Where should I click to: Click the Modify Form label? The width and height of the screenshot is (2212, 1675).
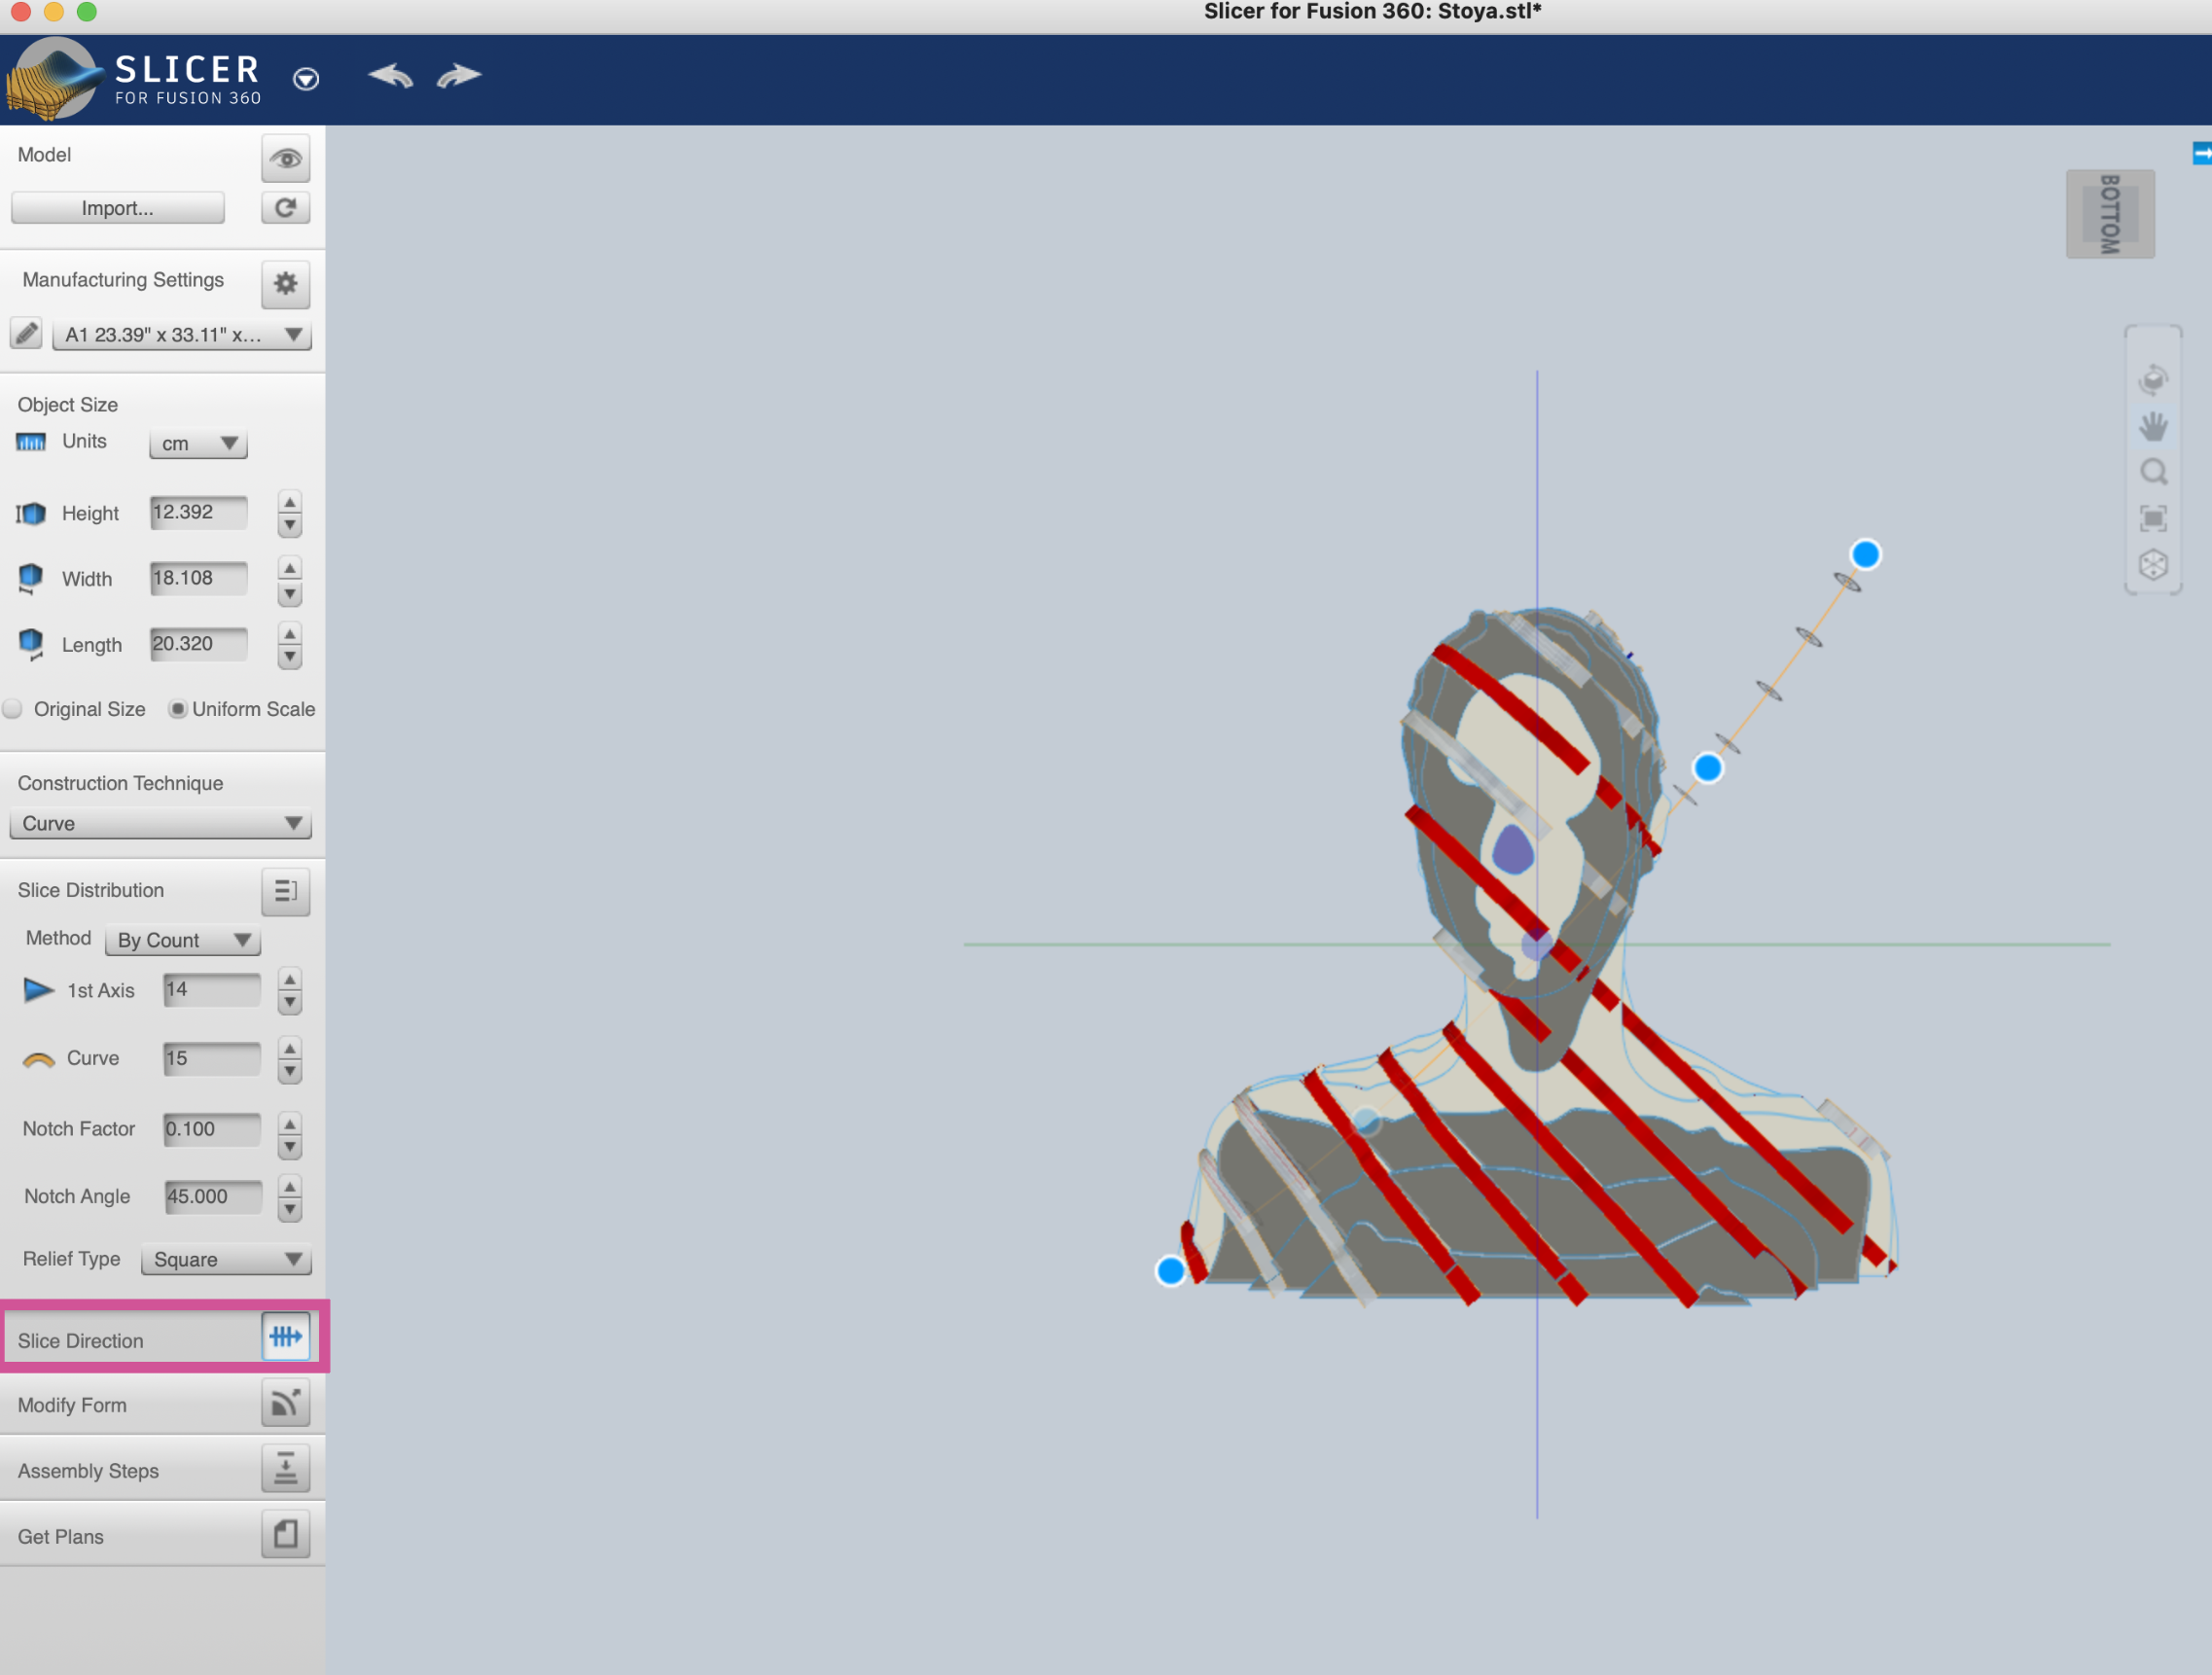[x=72, y=1405]
